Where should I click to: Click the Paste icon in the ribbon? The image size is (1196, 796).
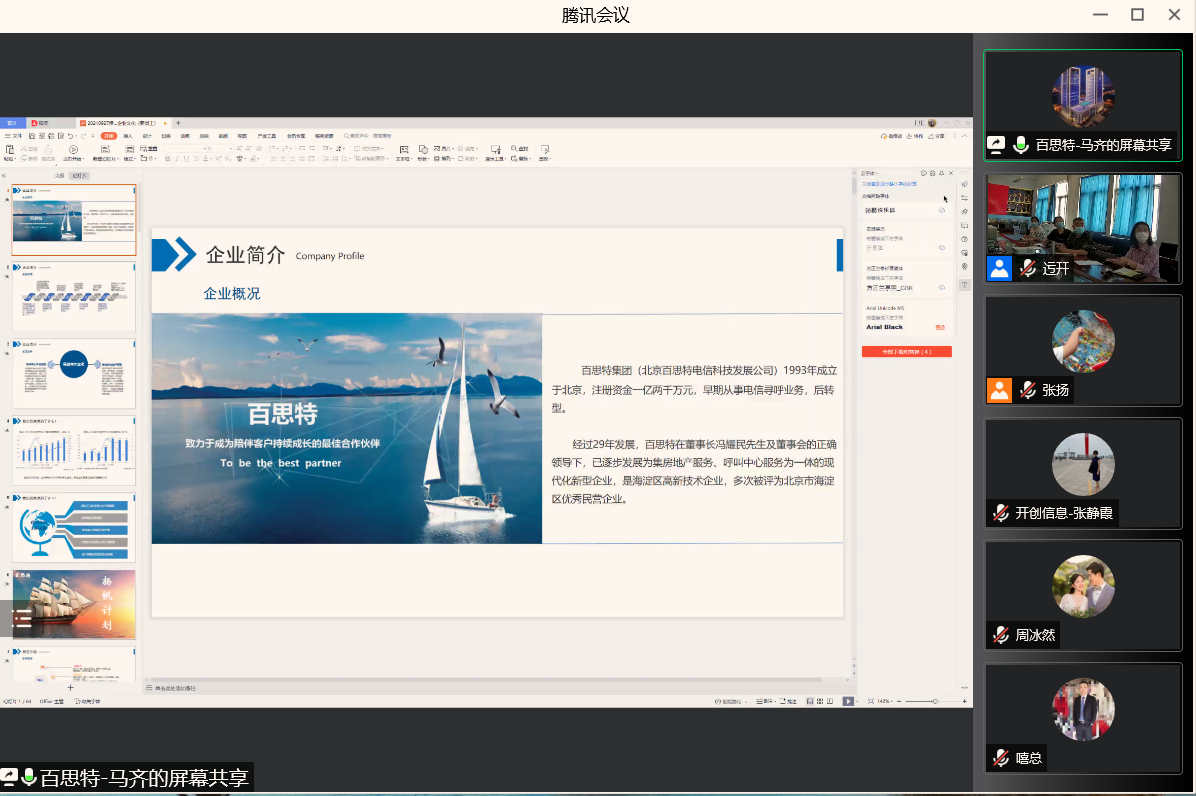click(x=9, y=151)
